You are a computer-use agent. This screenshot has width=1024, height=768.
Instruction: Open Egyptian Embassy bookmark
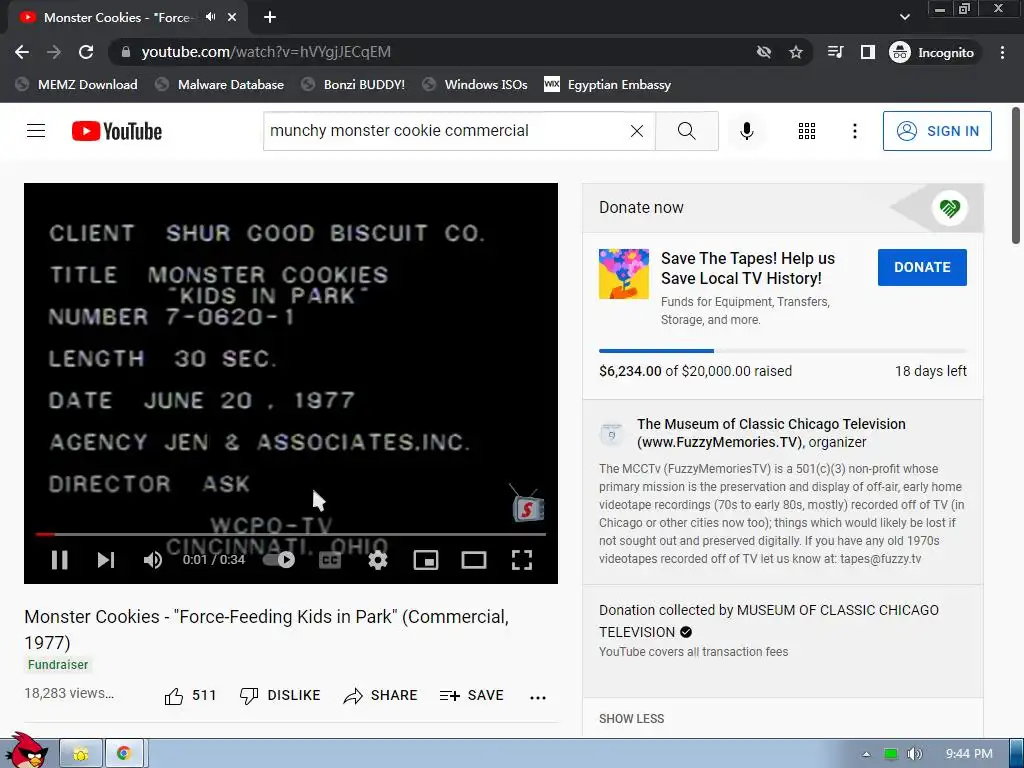607,85
